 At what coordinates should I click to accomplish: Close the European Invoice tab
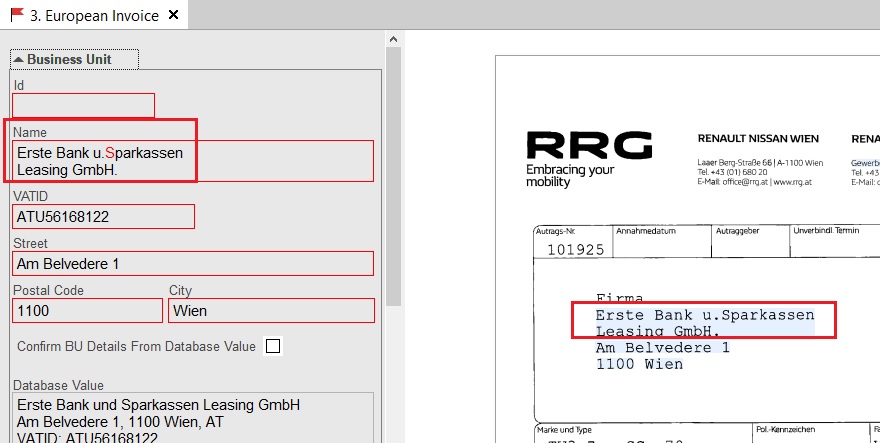pos(174,15)
